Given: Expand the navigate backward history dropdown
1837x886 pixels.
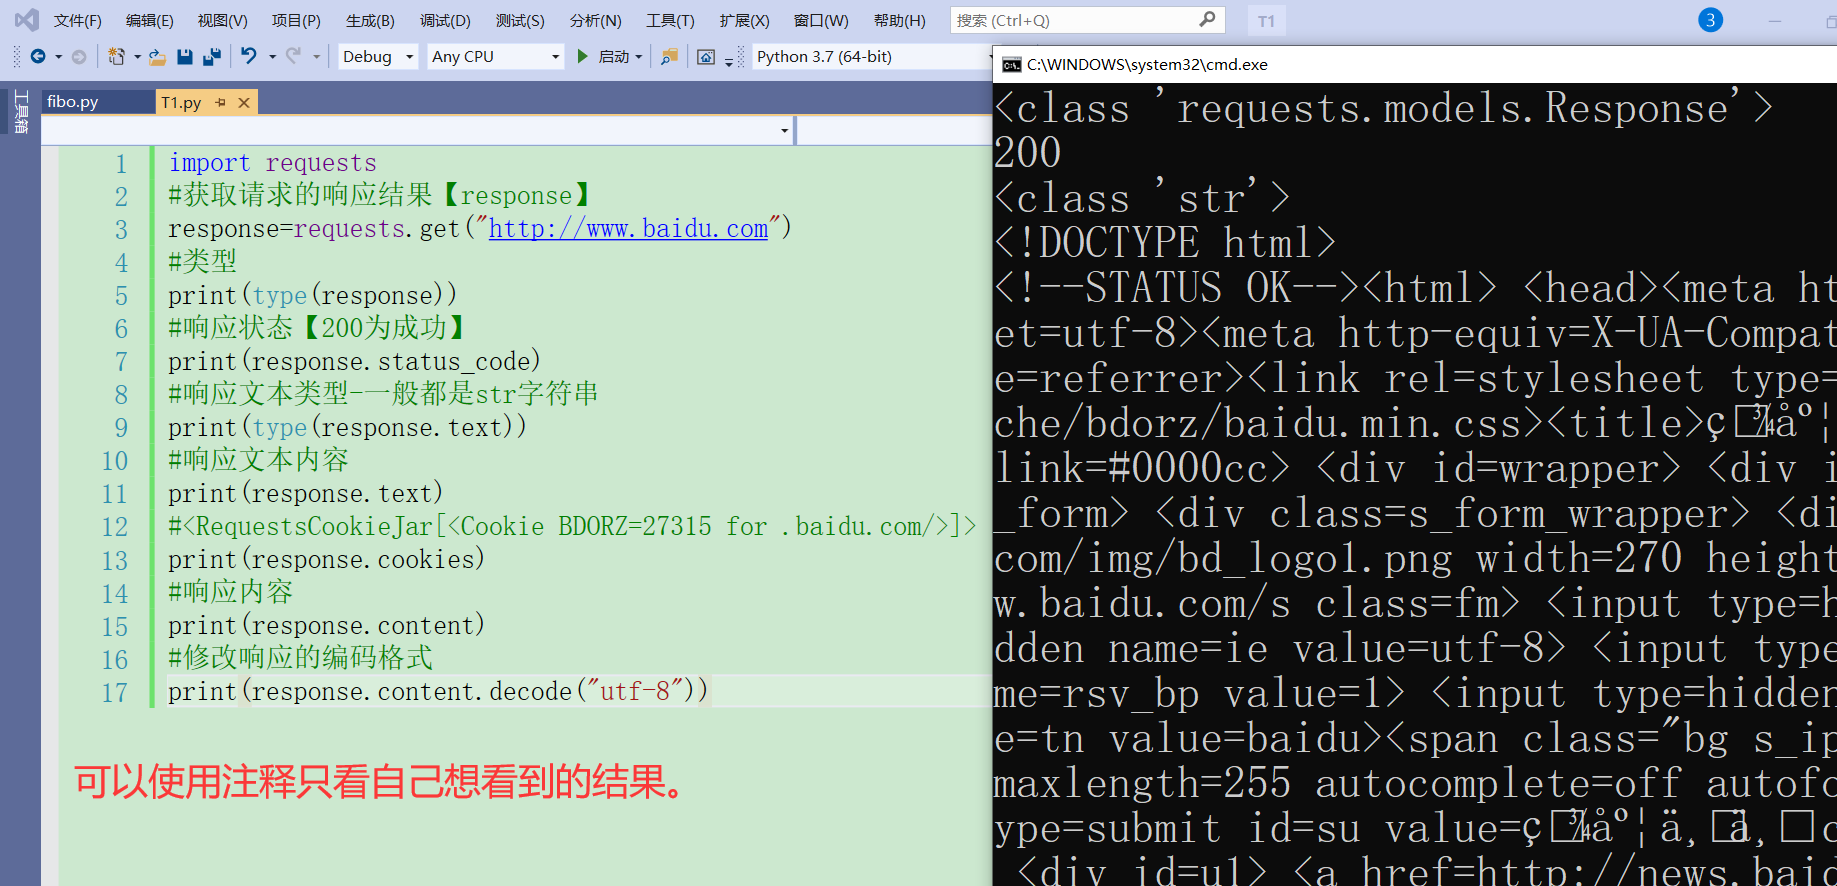Looking at the screenshot, I should [58, 57].
